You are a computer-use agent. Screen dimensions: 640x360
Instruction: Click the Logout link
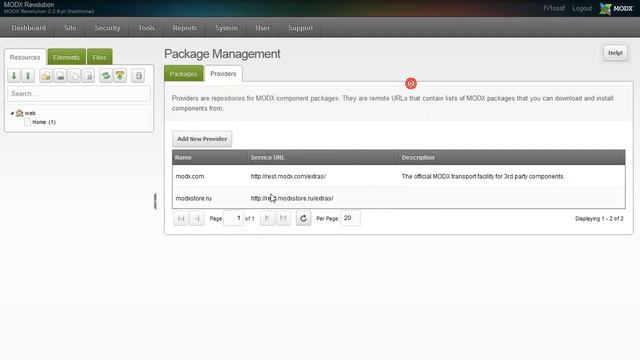point(582,8)
